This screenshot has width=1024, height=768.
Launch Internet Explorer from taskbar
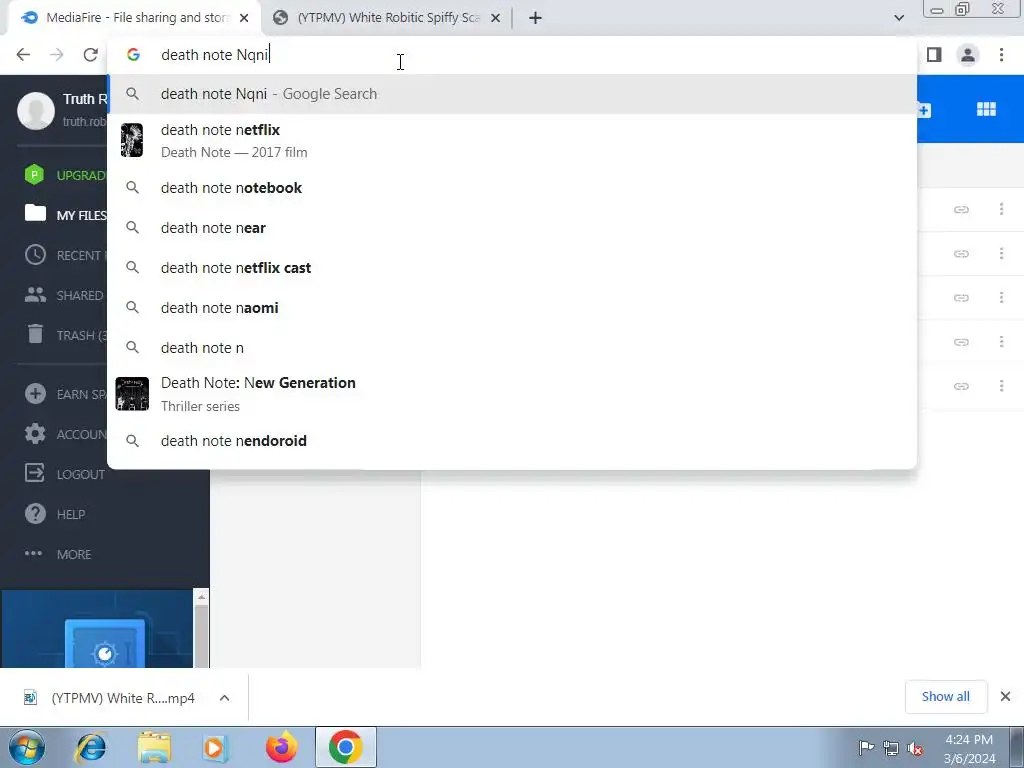[91, 748]
